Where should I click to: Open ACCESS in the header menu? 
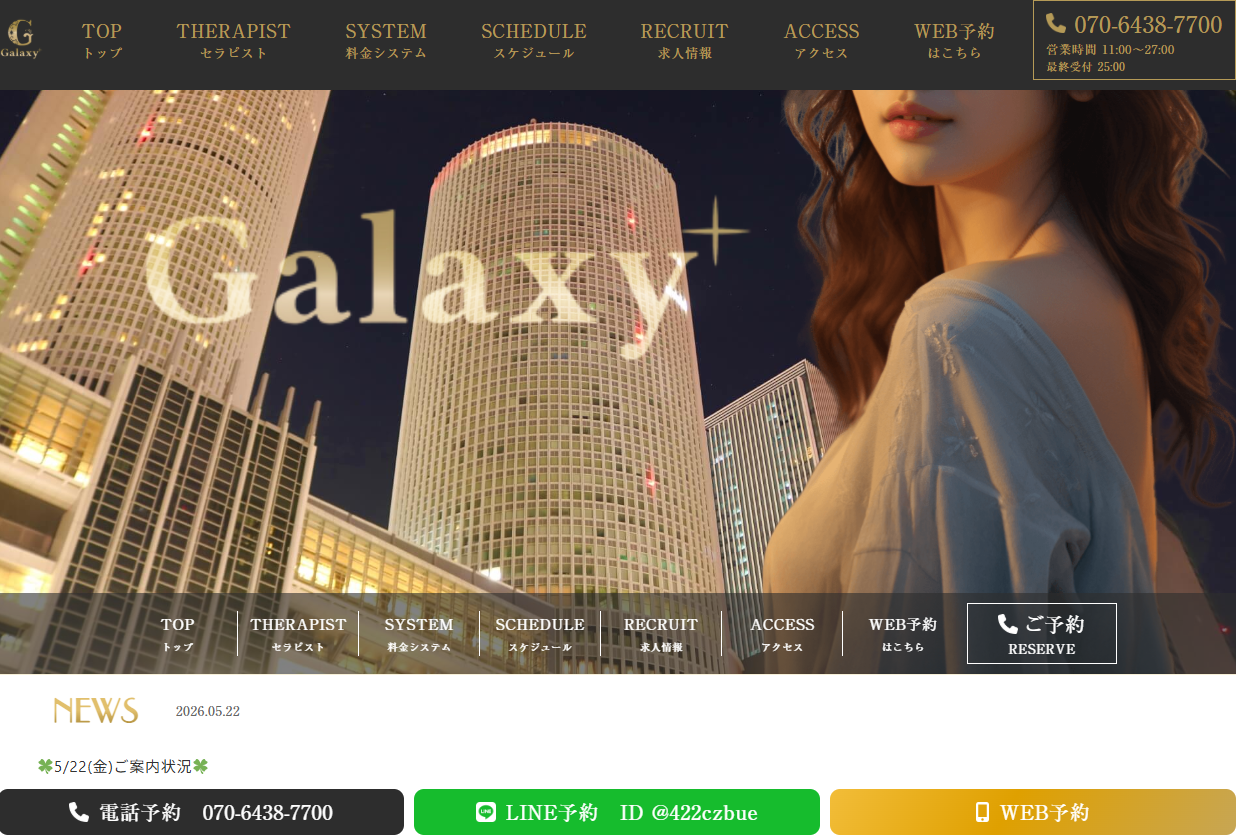point(822,41)
